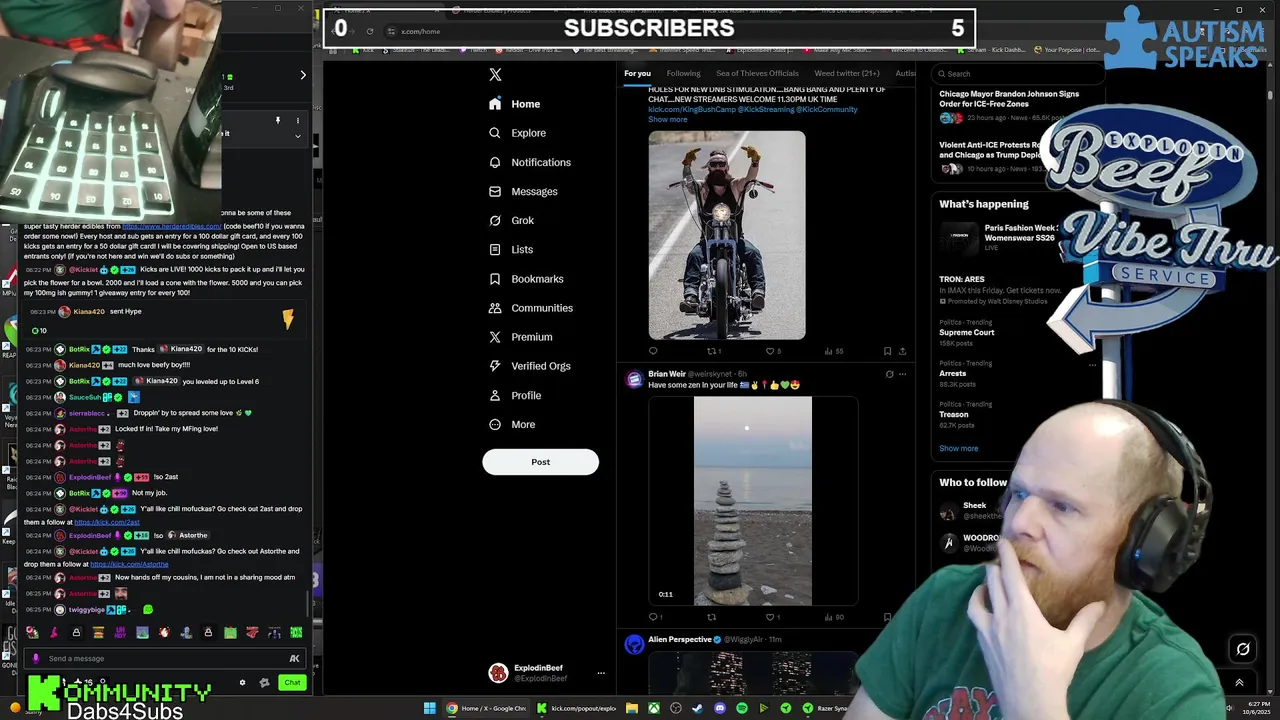Open more options on Brian Weir post

[x=902, y=374]
